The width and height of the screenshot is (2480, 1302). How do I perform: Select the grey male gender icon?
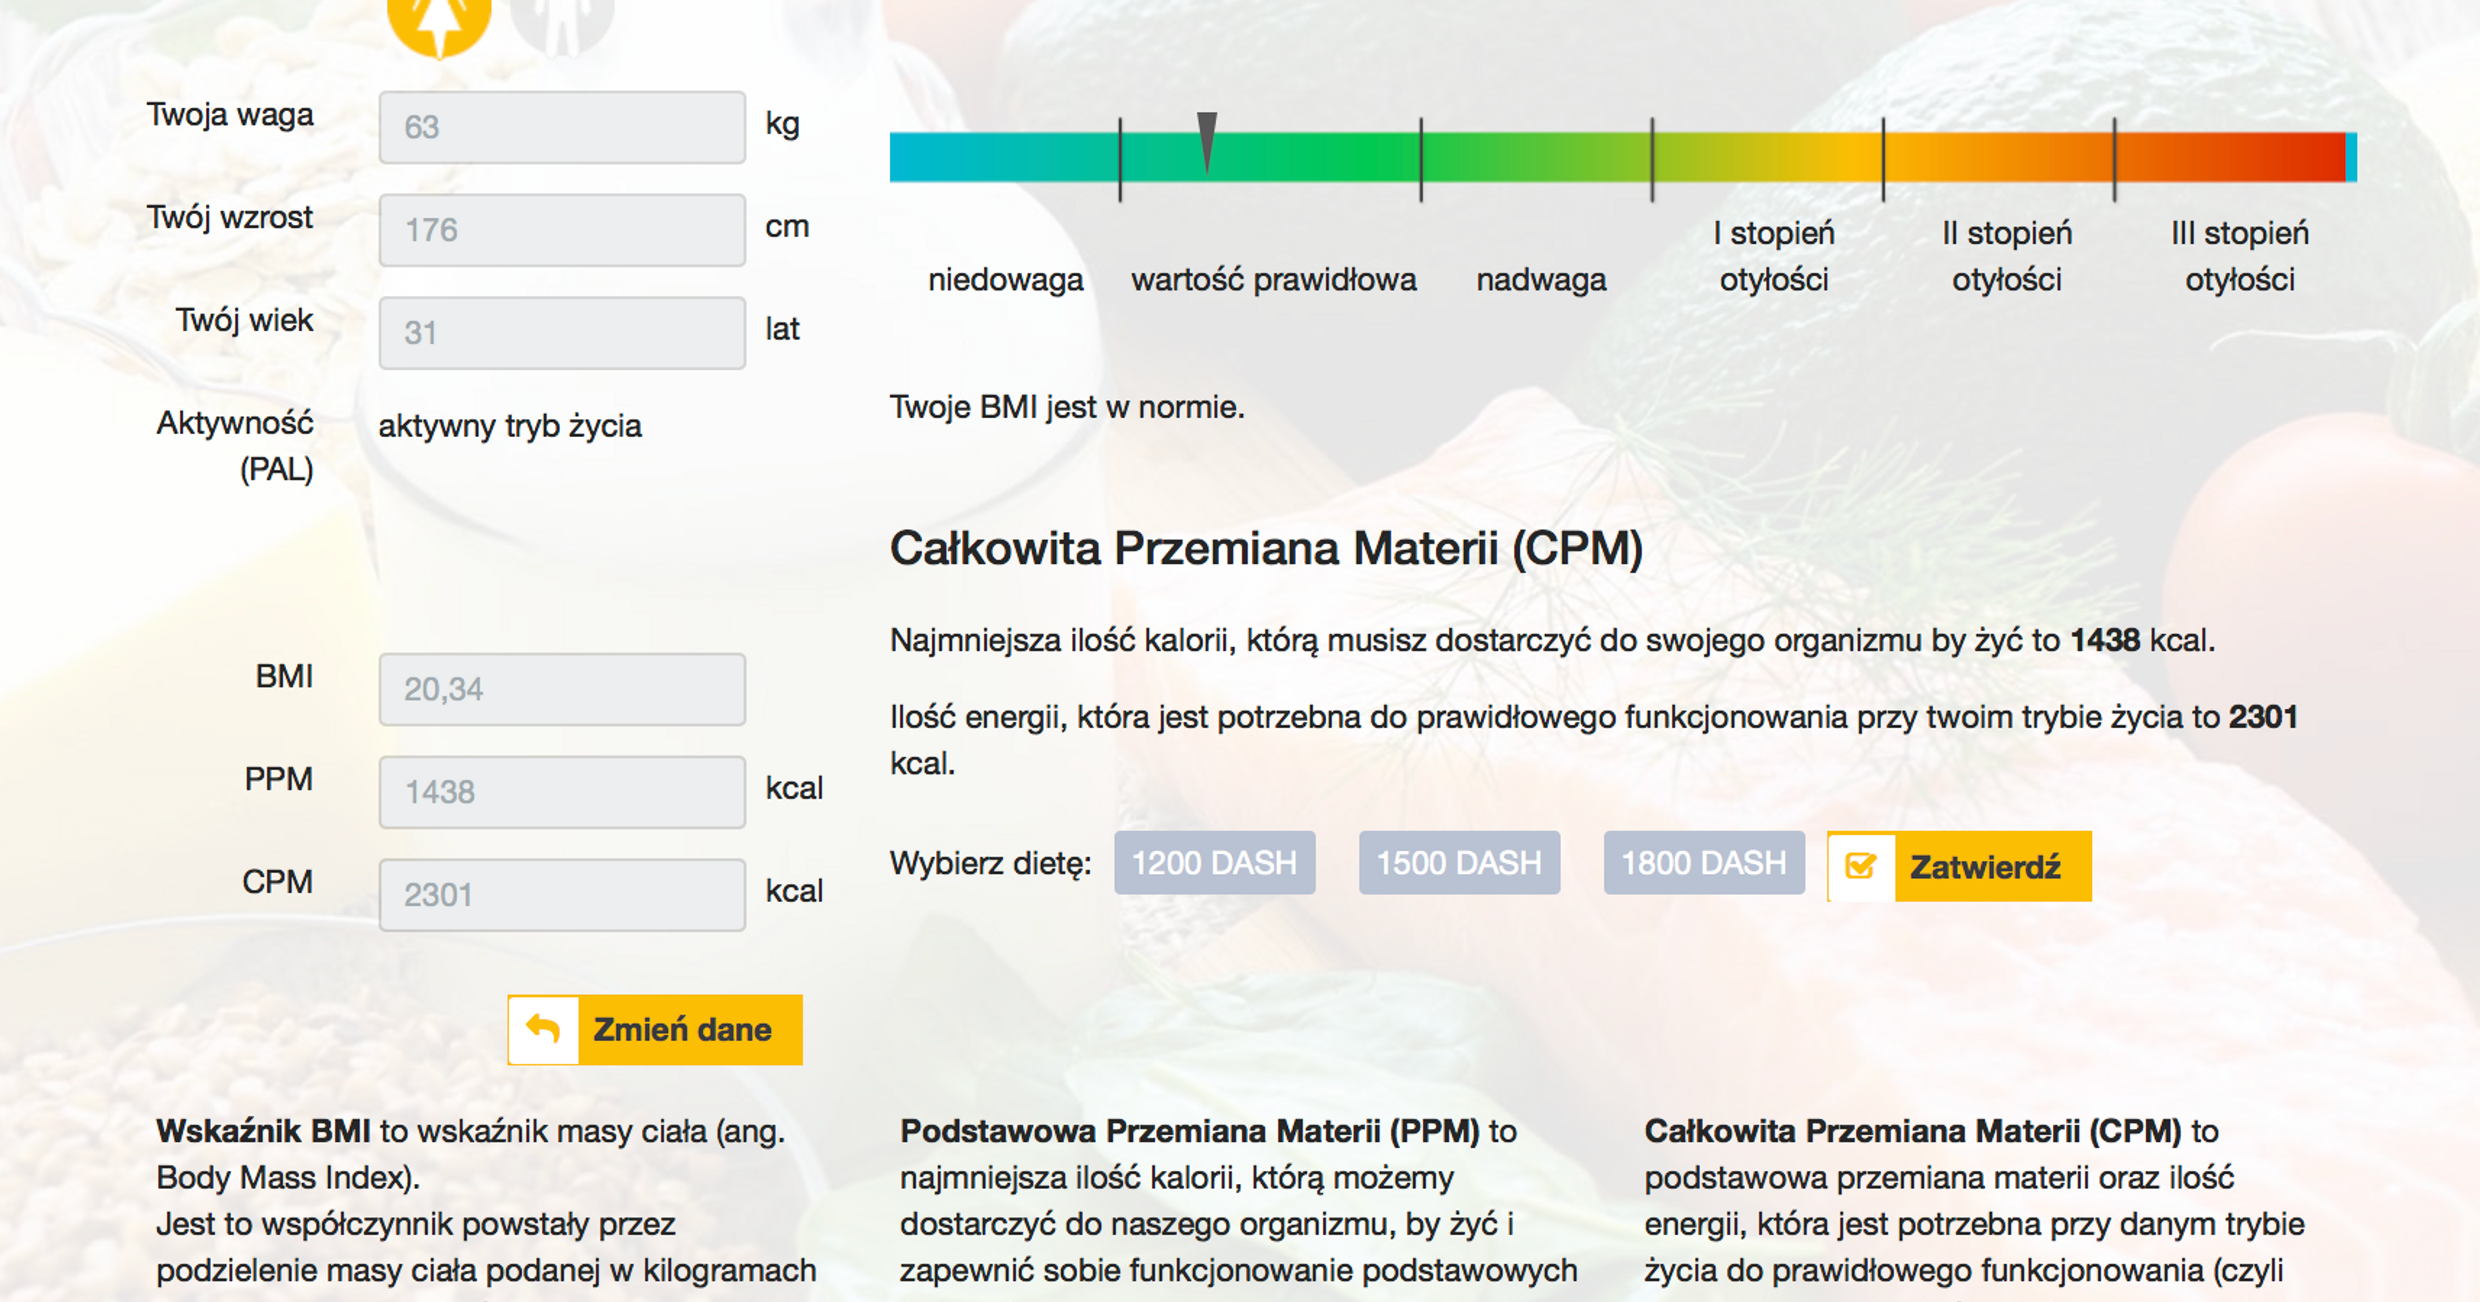(x=562, y=22)
